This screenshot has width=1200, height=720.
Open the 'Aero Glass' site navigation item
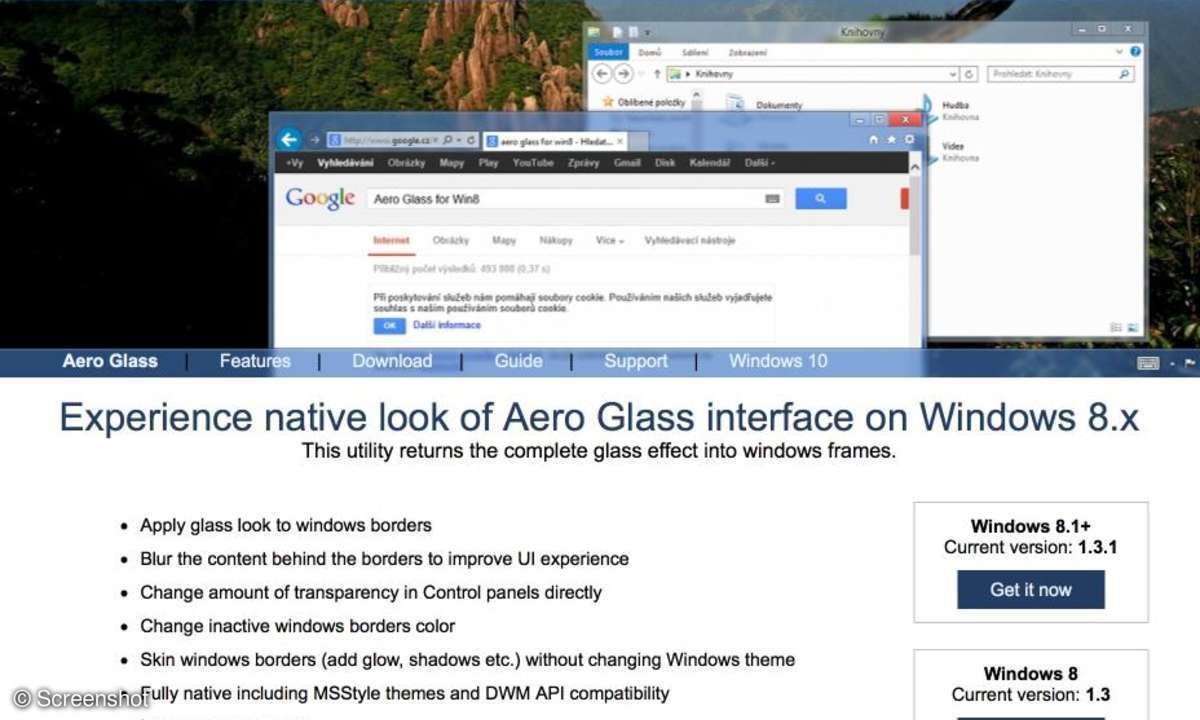tap(110, 361)
